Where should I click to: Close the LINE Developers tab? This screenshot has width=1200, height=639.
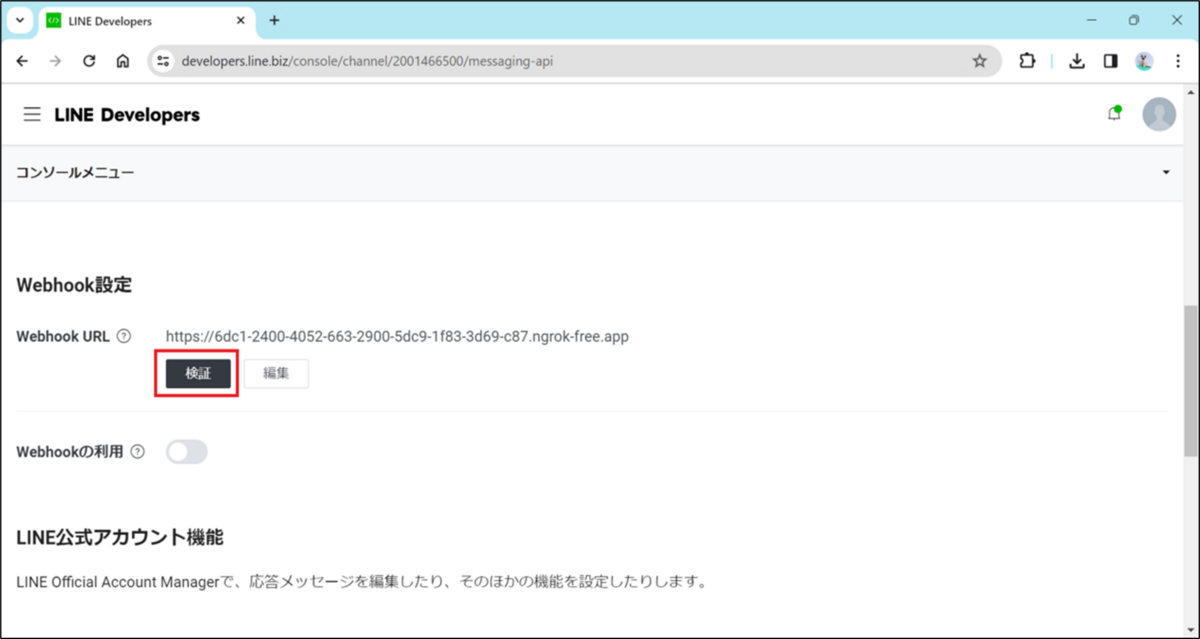click(x=241, y=20)
